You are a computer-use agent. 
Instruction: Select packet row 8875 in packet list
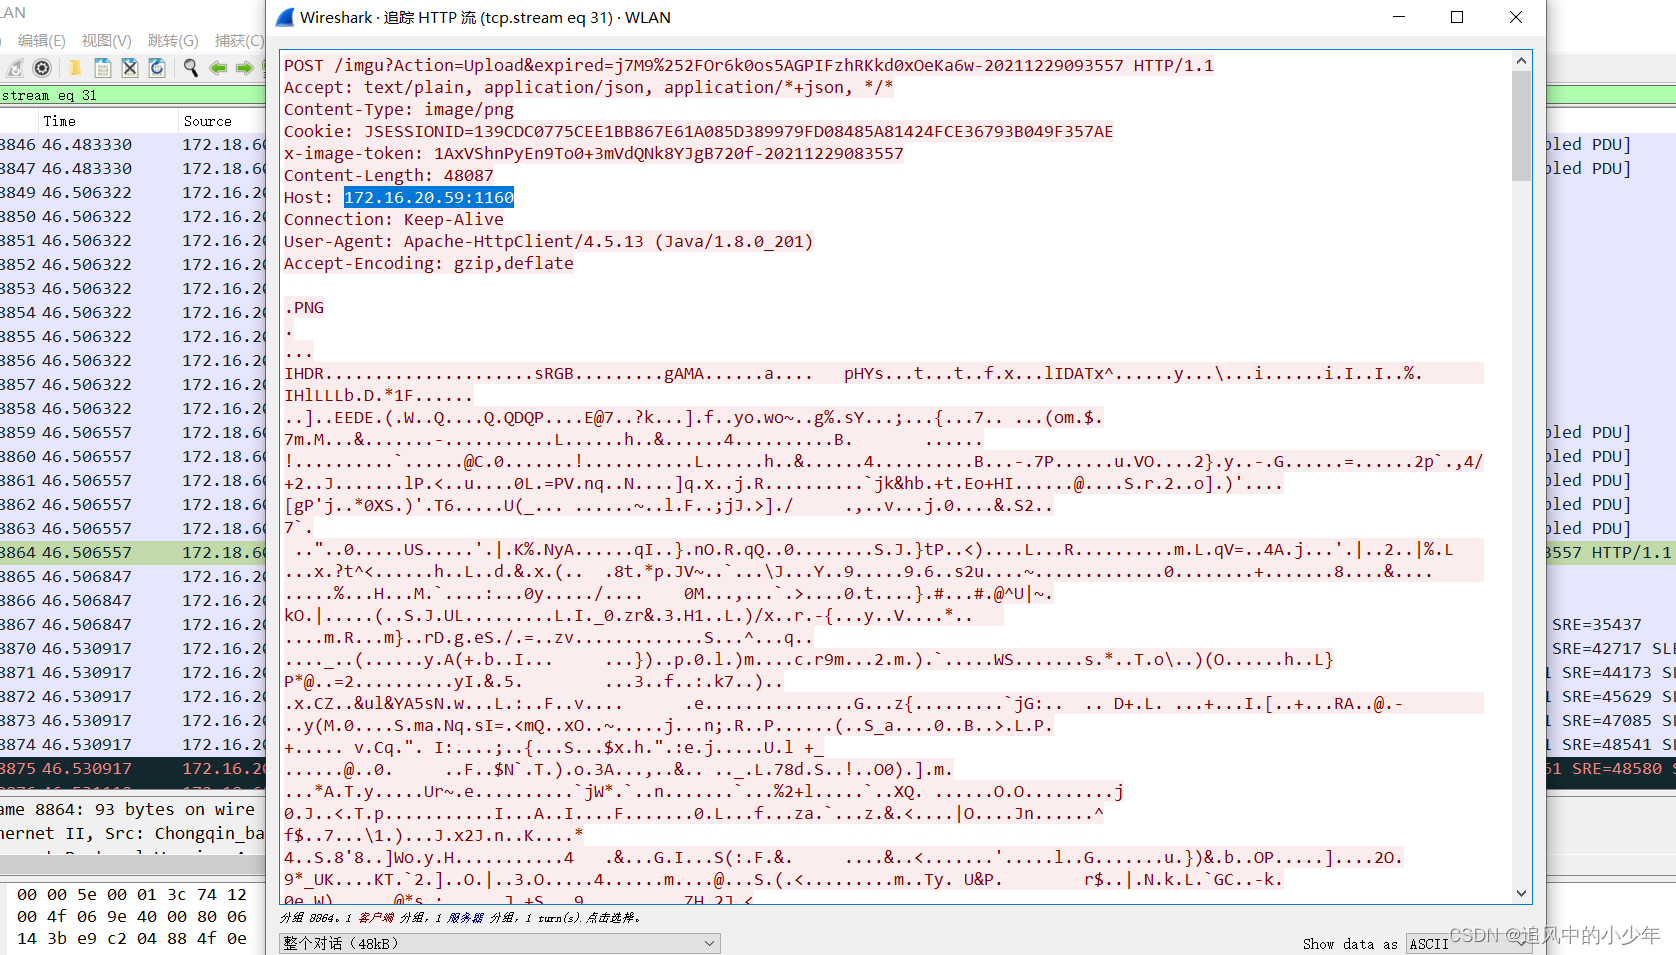[x=132, y=768]
